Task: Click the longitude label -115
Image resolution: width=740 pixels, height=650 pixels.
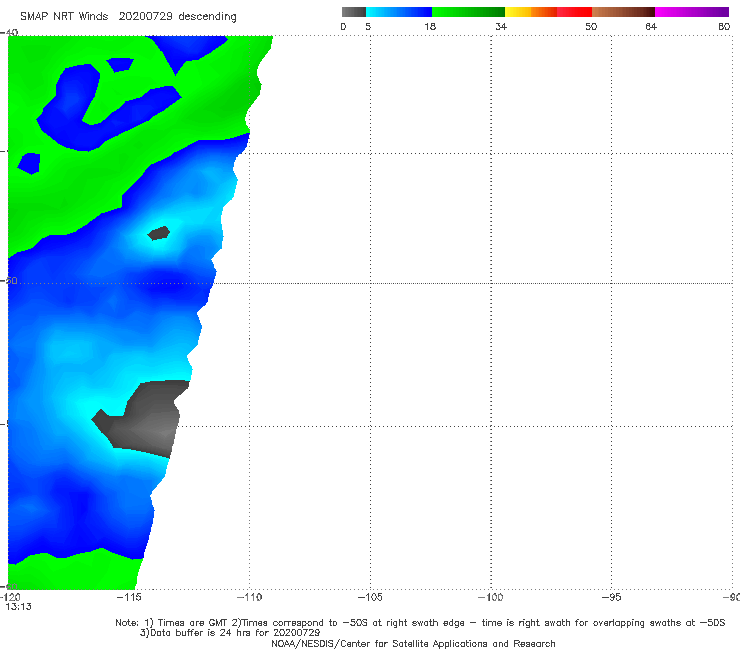Action: click(129, 597)
